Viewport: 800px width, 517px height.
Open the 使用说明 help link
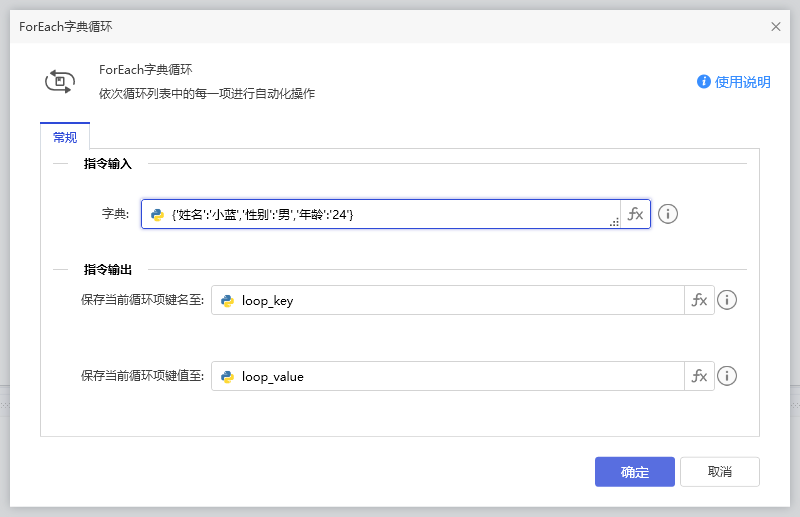coord(742,82)
